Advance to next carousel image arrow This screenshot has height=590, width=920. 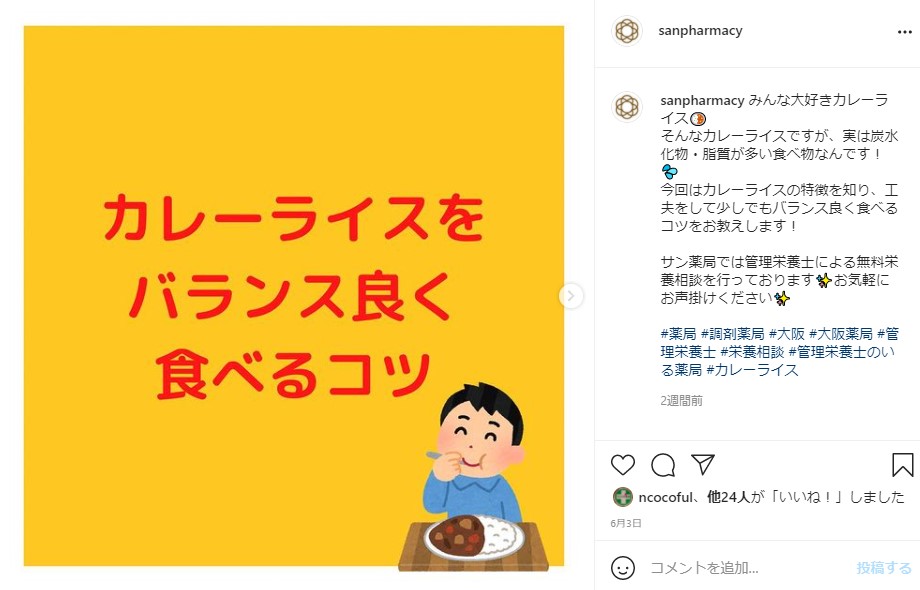tap(571, 296)
